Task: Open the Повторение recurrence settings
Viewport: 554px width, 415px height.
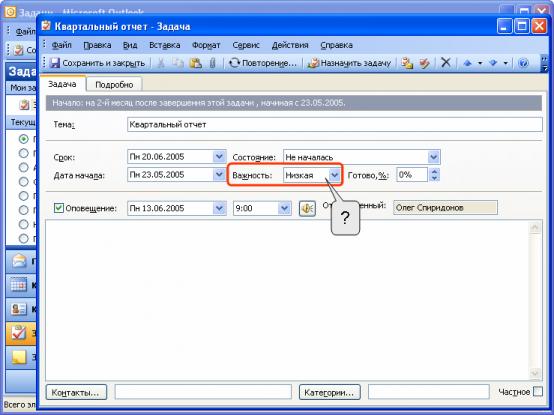Action: click(x=263, y=63)
